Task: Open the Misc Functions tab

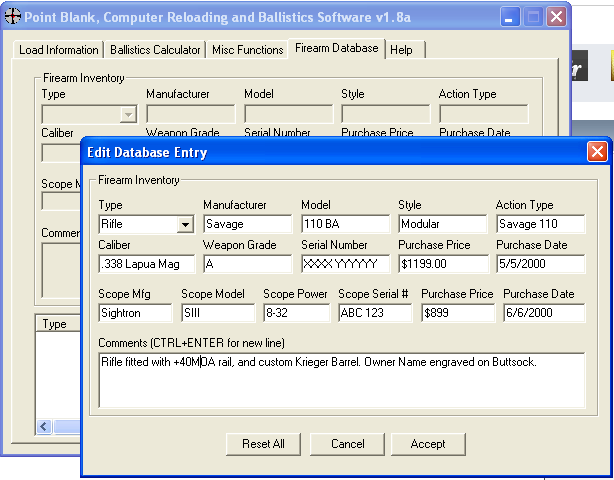Action: click(x=247, y=50)
